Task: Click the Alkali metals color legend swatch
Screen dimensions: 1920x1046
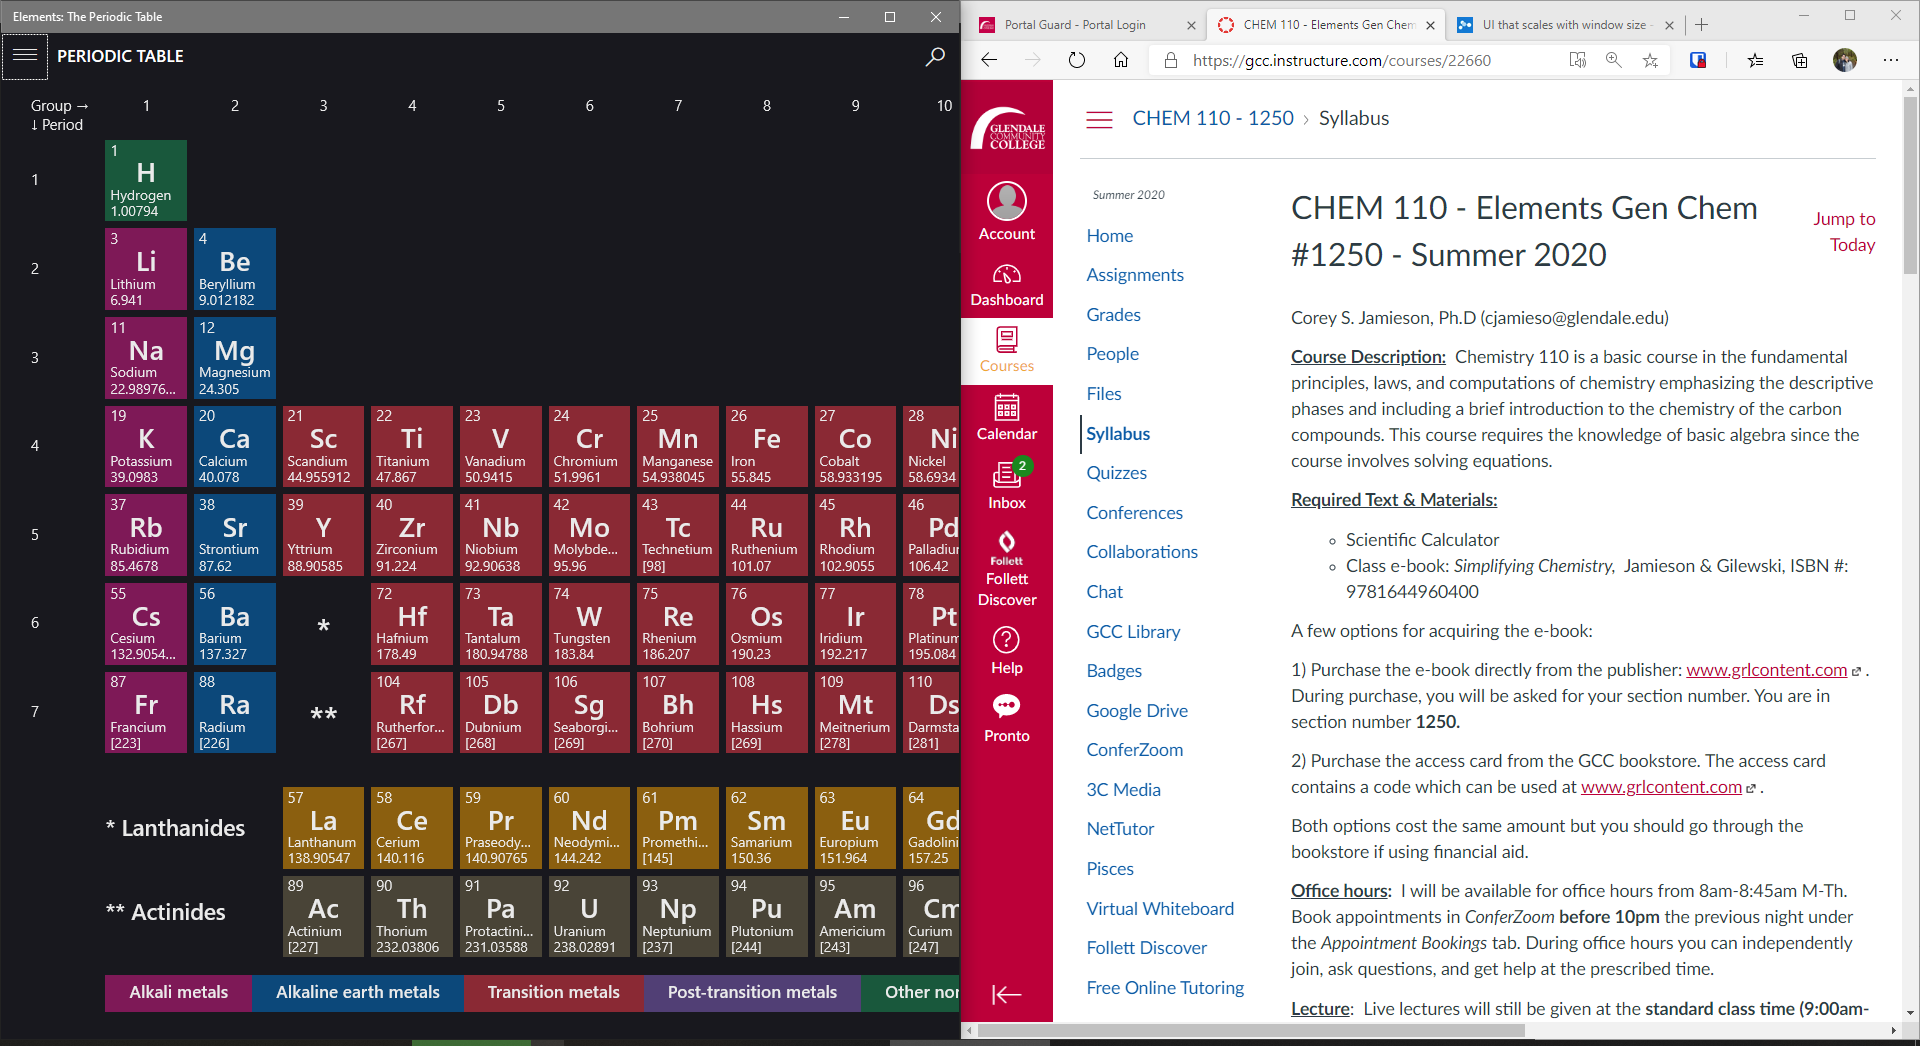Action: (178, 992)
